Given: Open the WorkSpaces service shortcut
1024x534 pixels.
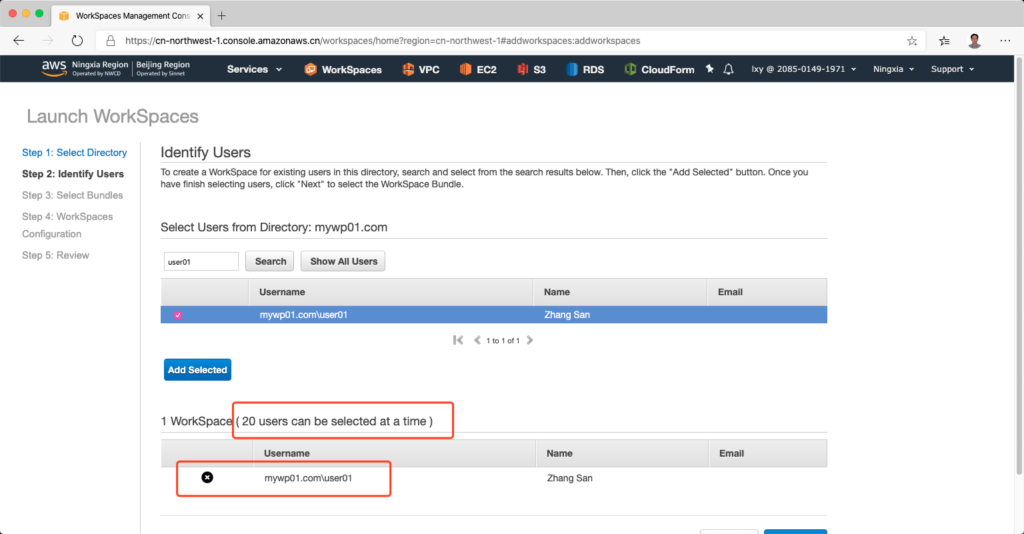Looking at the screenshot, I should click(343, 70).
